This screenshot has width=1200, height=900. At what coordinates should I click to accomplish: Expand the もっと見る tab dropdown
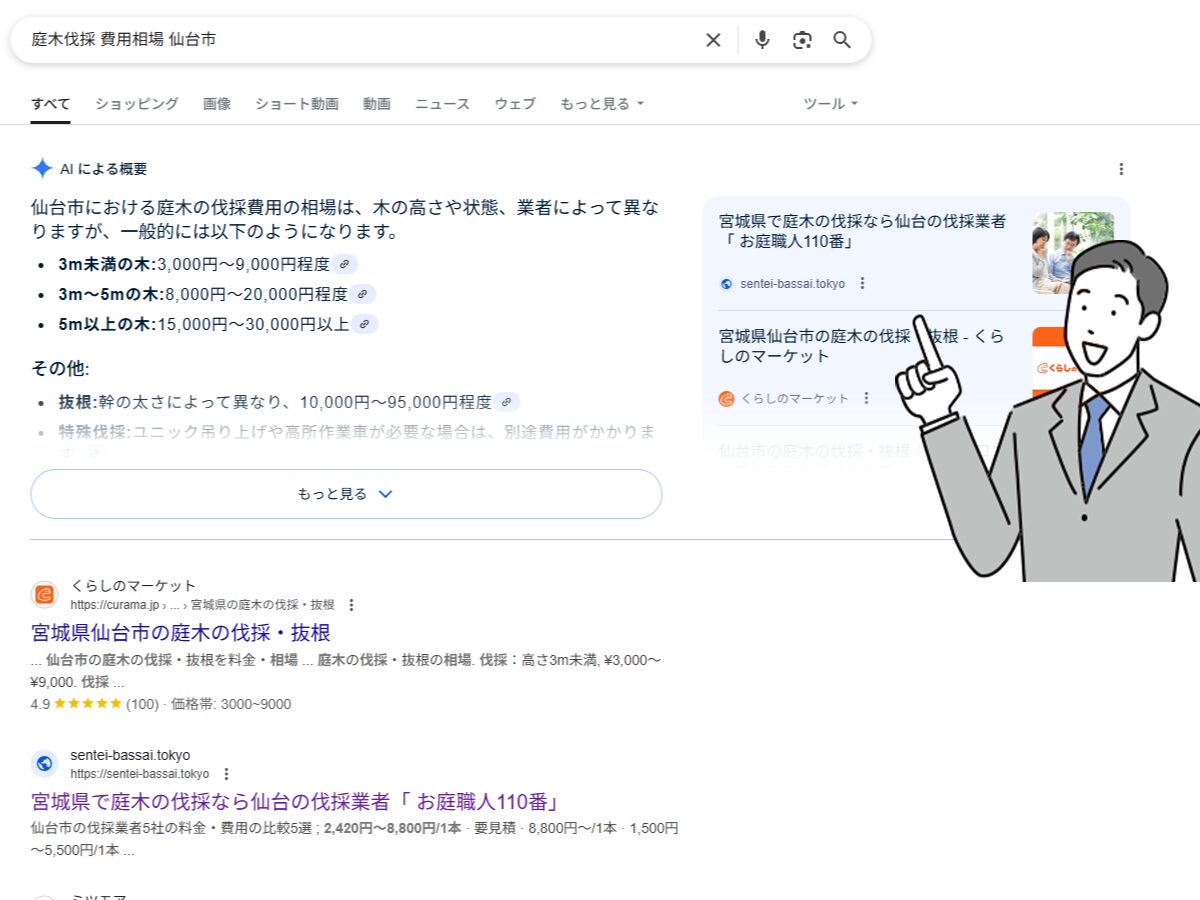[602, 104]
